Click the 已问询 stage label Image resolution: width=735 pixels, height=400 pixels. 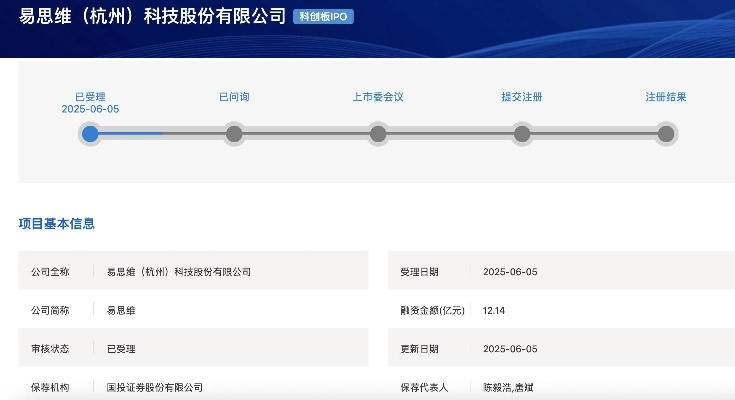point(234,97)
